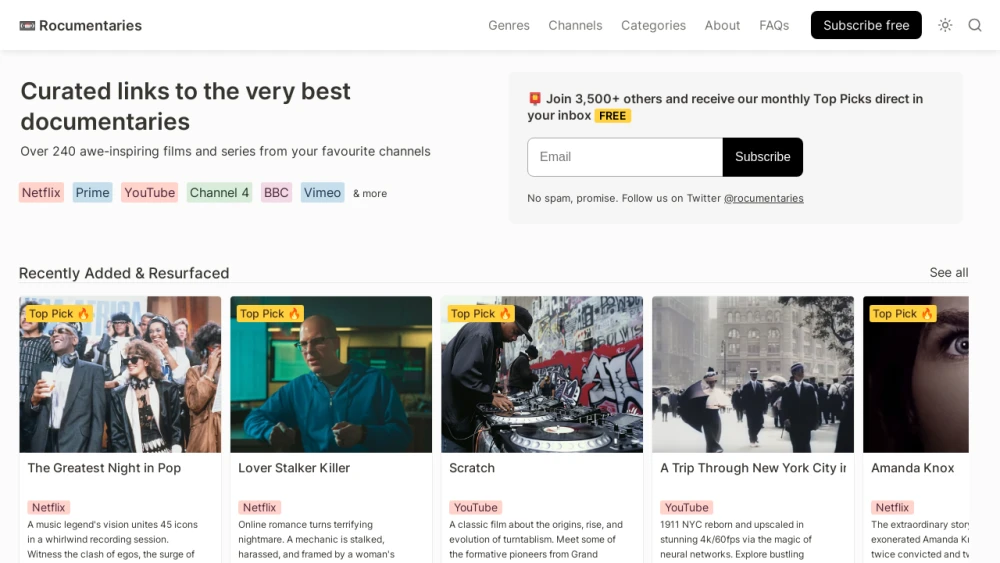Click the red mailbox emoji icon
This screenshot has height=563, width=1000.
point(534,98)
